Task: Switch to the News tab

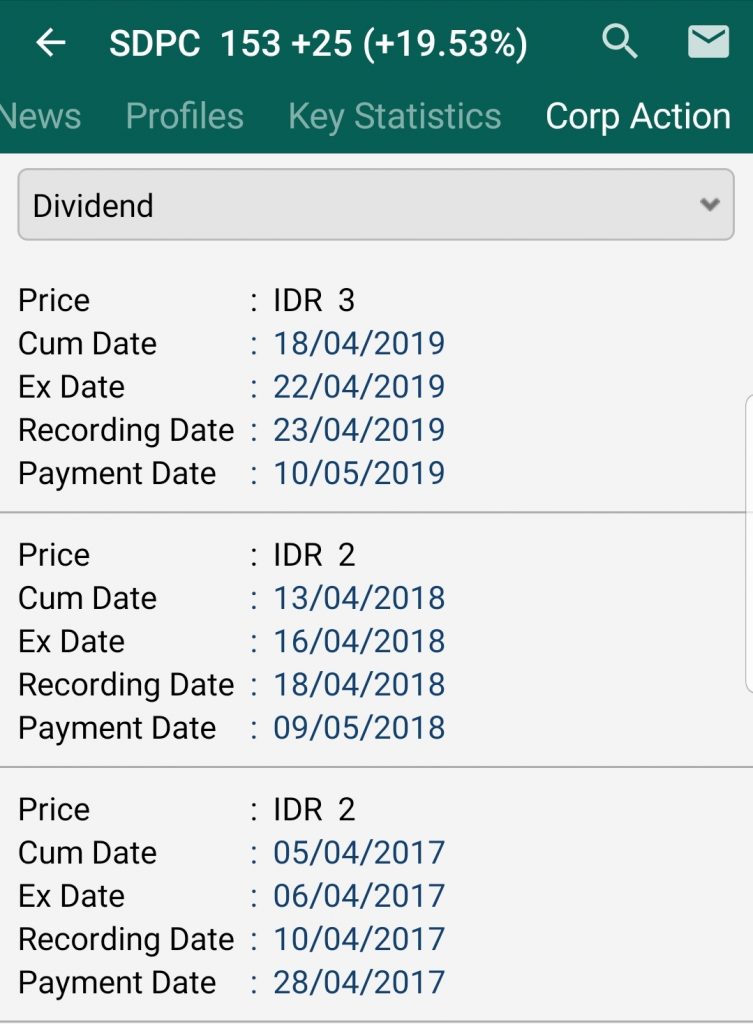Action: (x=40, y=116)
